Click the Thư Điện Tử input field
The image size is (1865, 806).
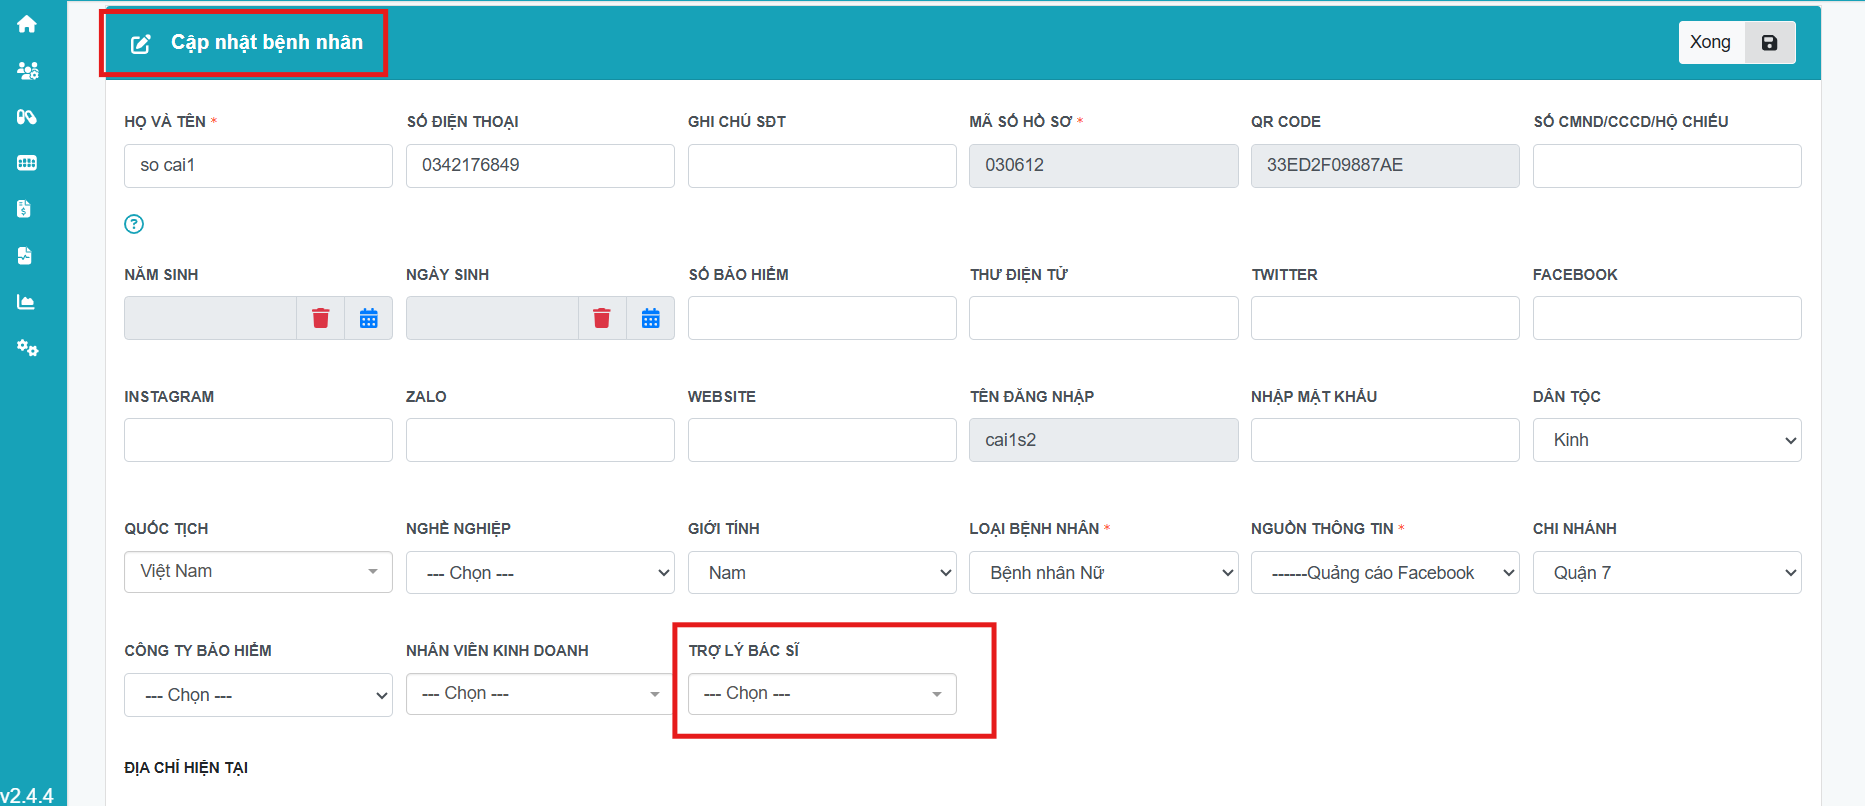pyautogui.click(x=1103, y=318)
